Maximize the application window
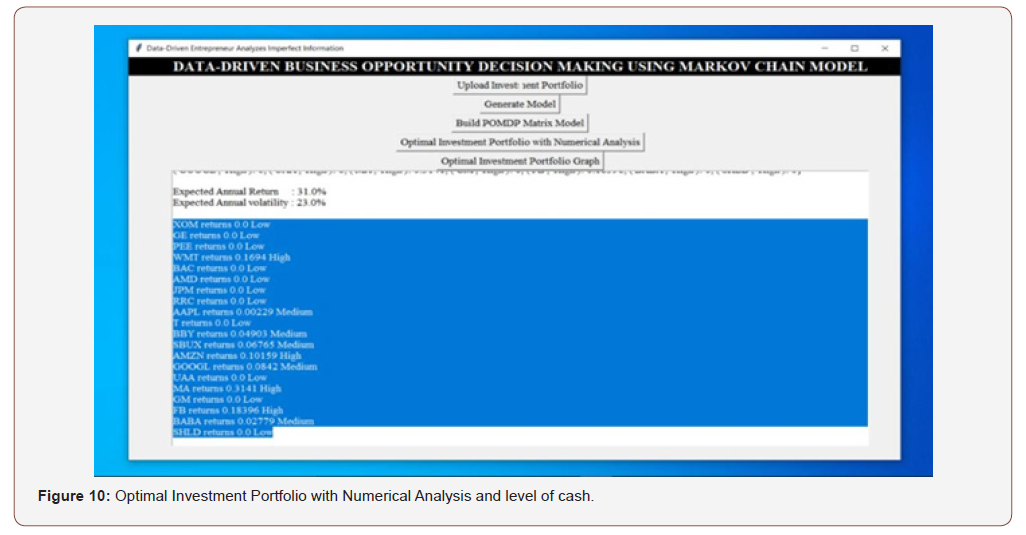Image resolution: width=1026 pixels, height=535 pixels. coord(854,48)
